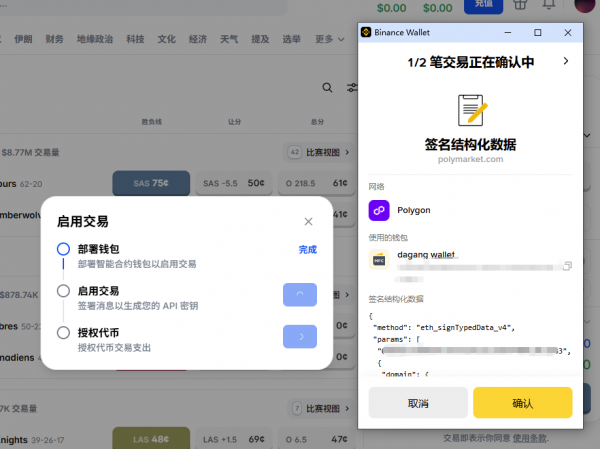Click the Polygon network icon
Viewport: 600px width, 449px height.
click(379, 210)
